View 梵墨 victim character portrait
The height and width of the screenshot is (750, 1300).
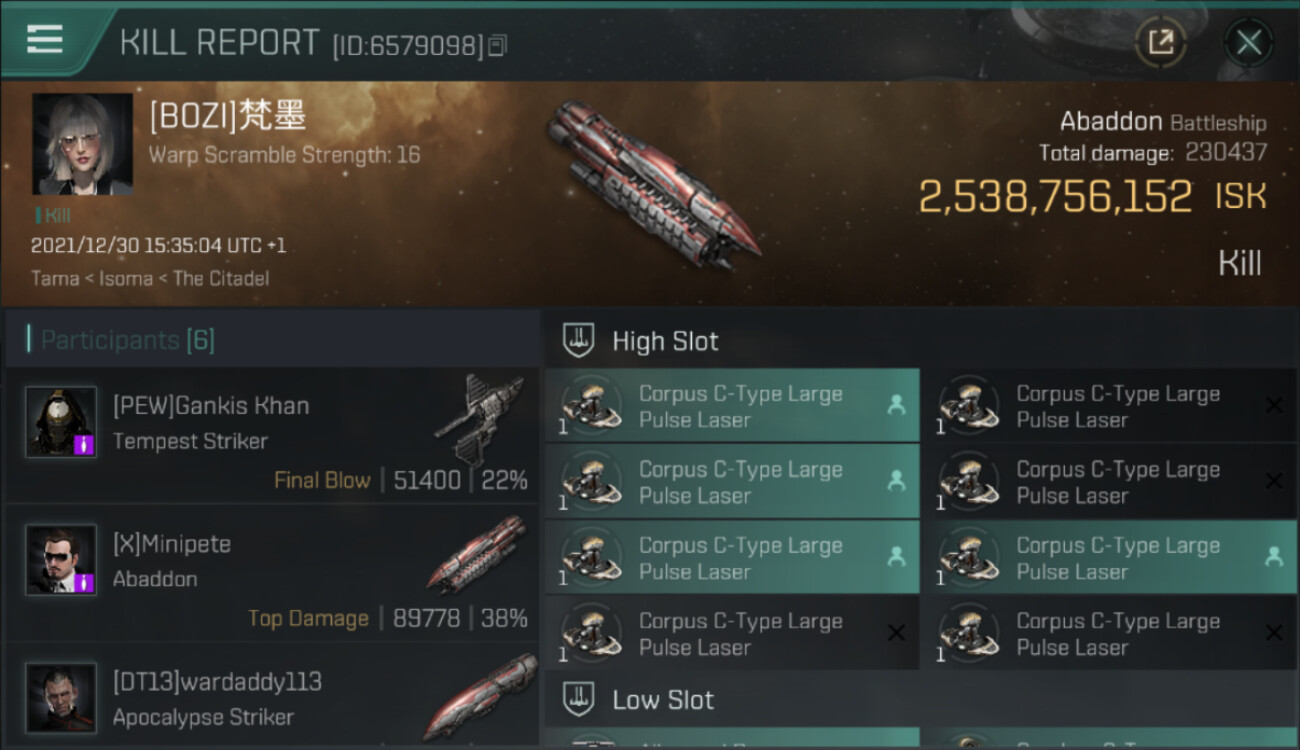[x=82, y=144]
